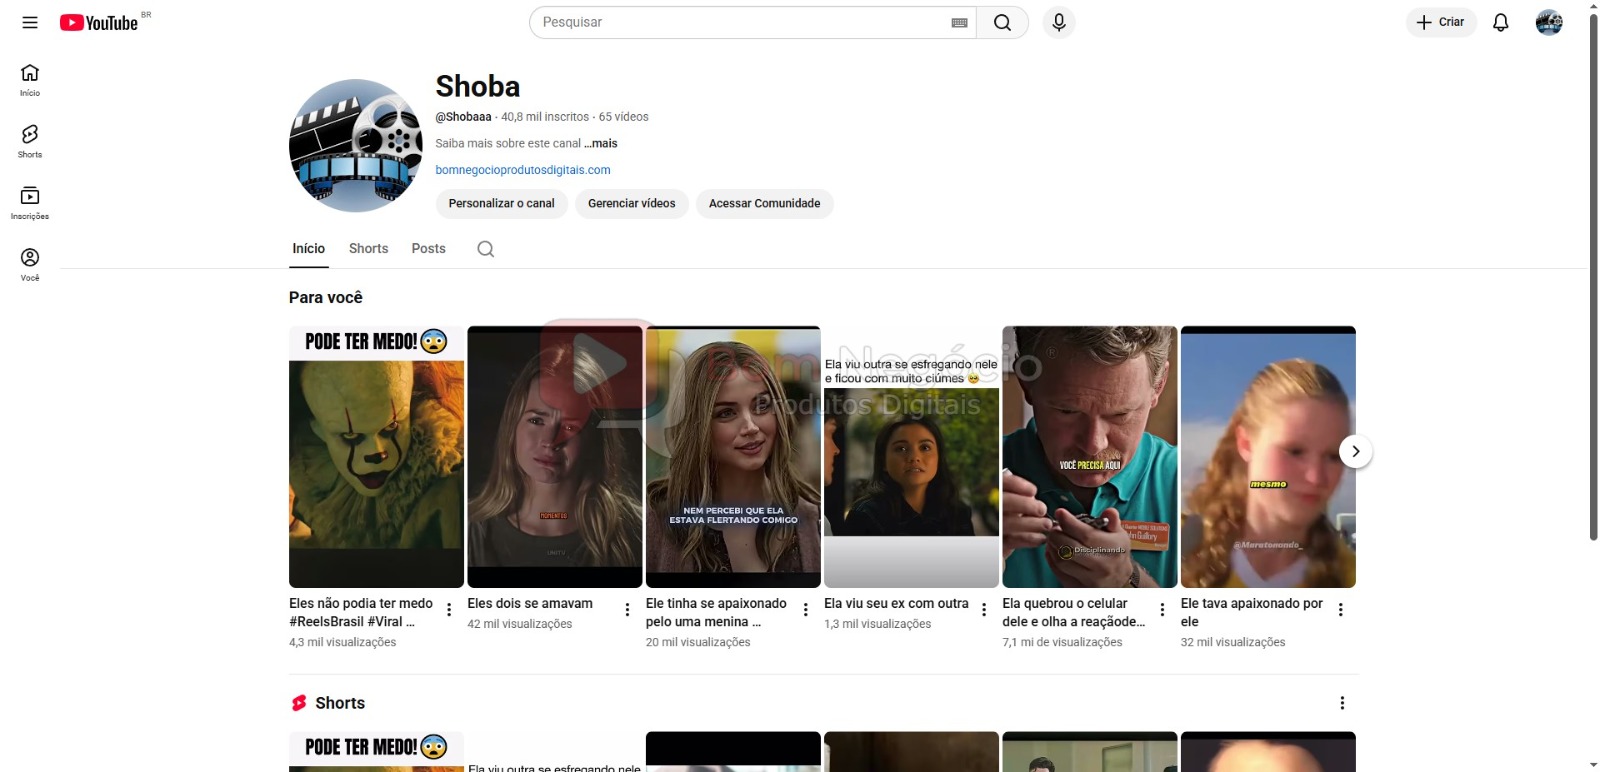Click the page vertical scrollbar
Viewport: 1600px width, 772px height.
tap(1593, 300)
